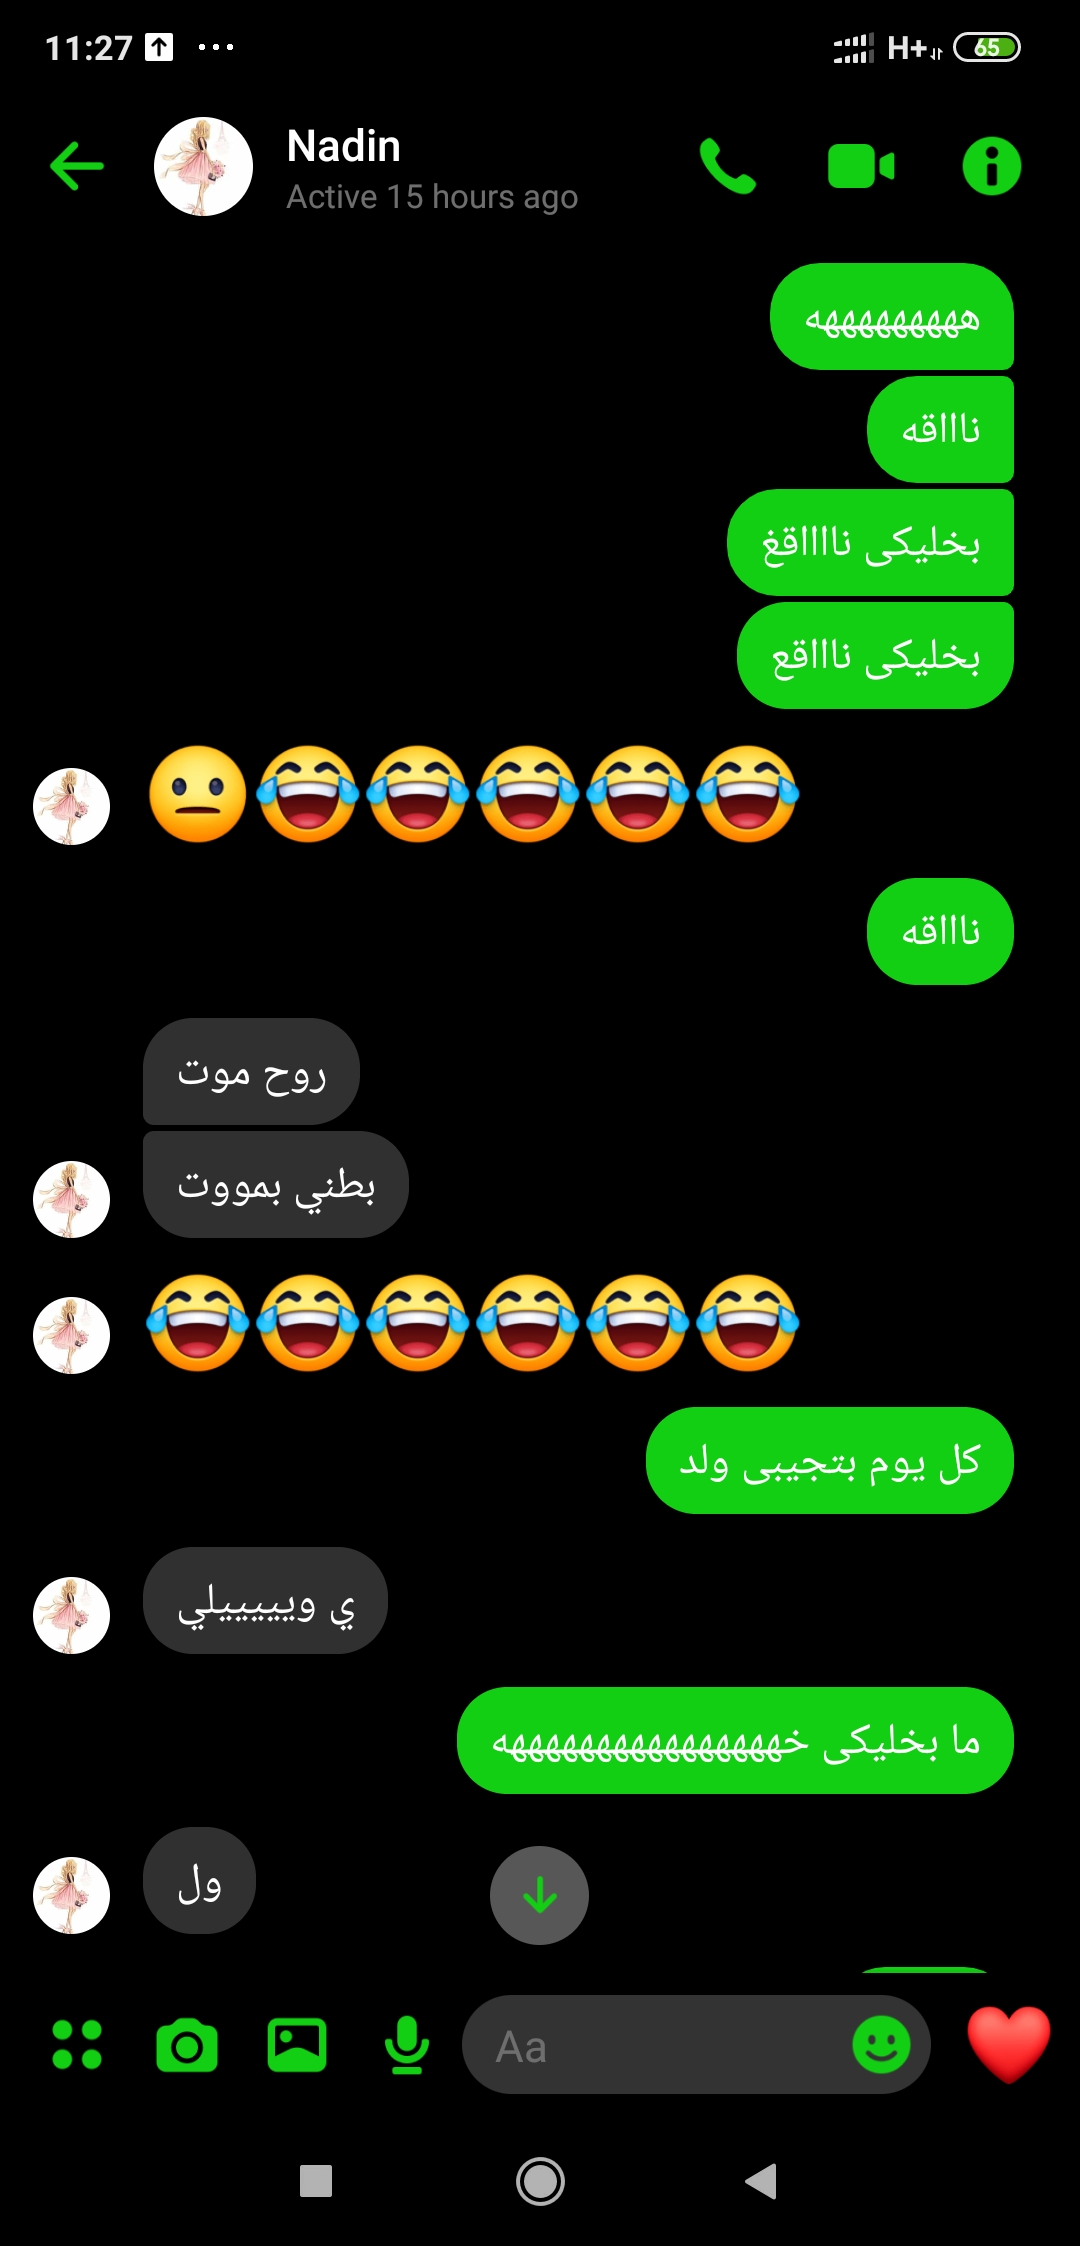Start a video call with Nadin
This screenshot has width=1080, height=2246.
(x=861, y=166)
